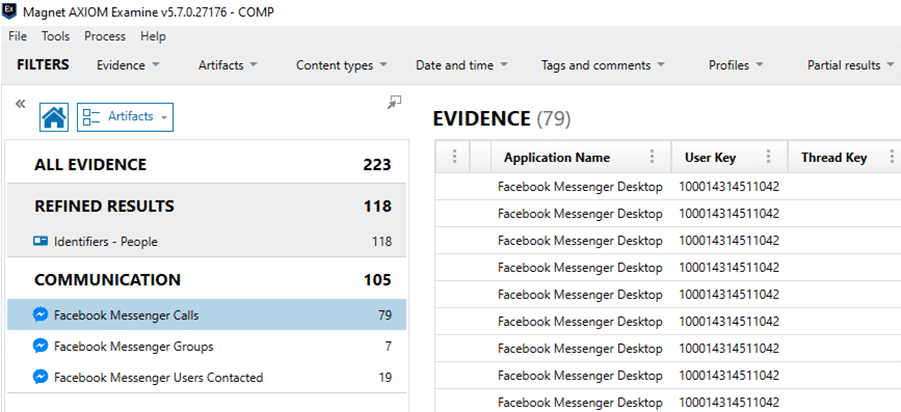Open the Help menu
The image size is (901, 412).
[153, 36]
